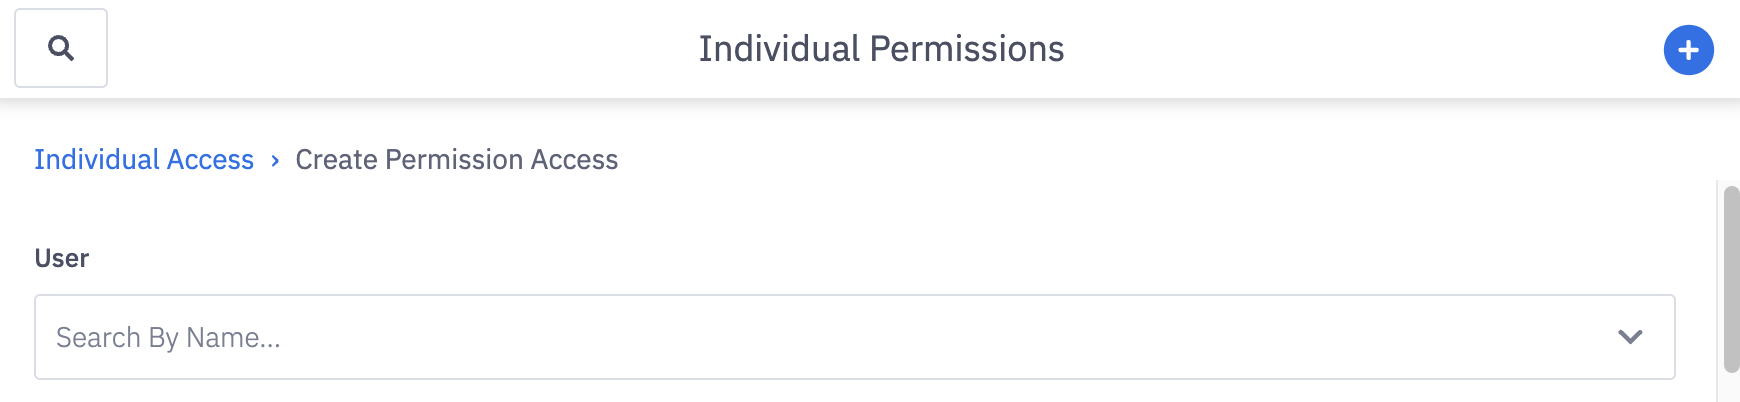1740x402 pixels.
Task: Add a new individual permission
Action: pos(1688,50)
